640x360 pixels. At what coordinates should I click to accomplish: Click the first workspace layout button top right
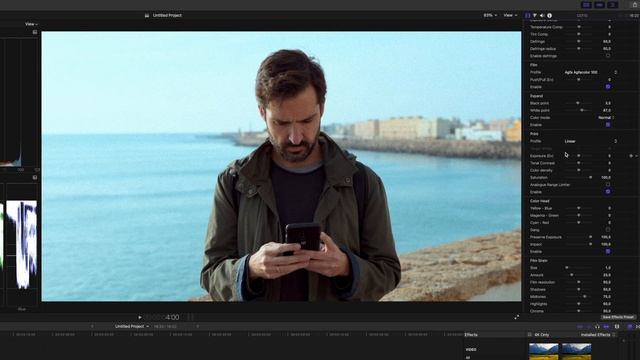587,5
